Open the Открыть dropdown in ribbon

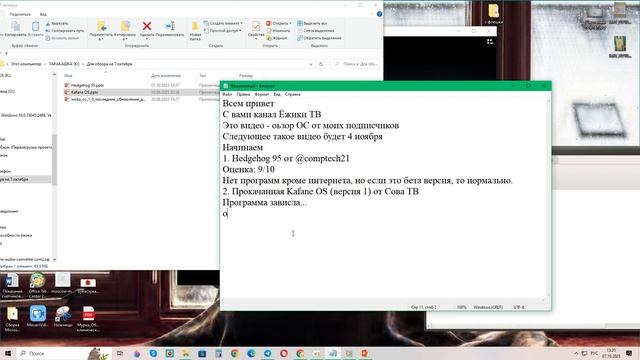(x=279, y=23)
